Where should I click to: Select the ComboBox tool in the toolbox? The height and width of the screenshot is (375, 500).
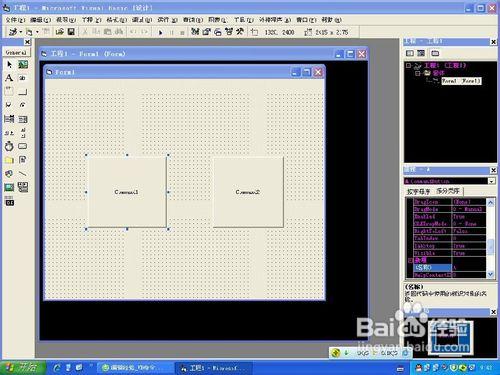point(9,119)
